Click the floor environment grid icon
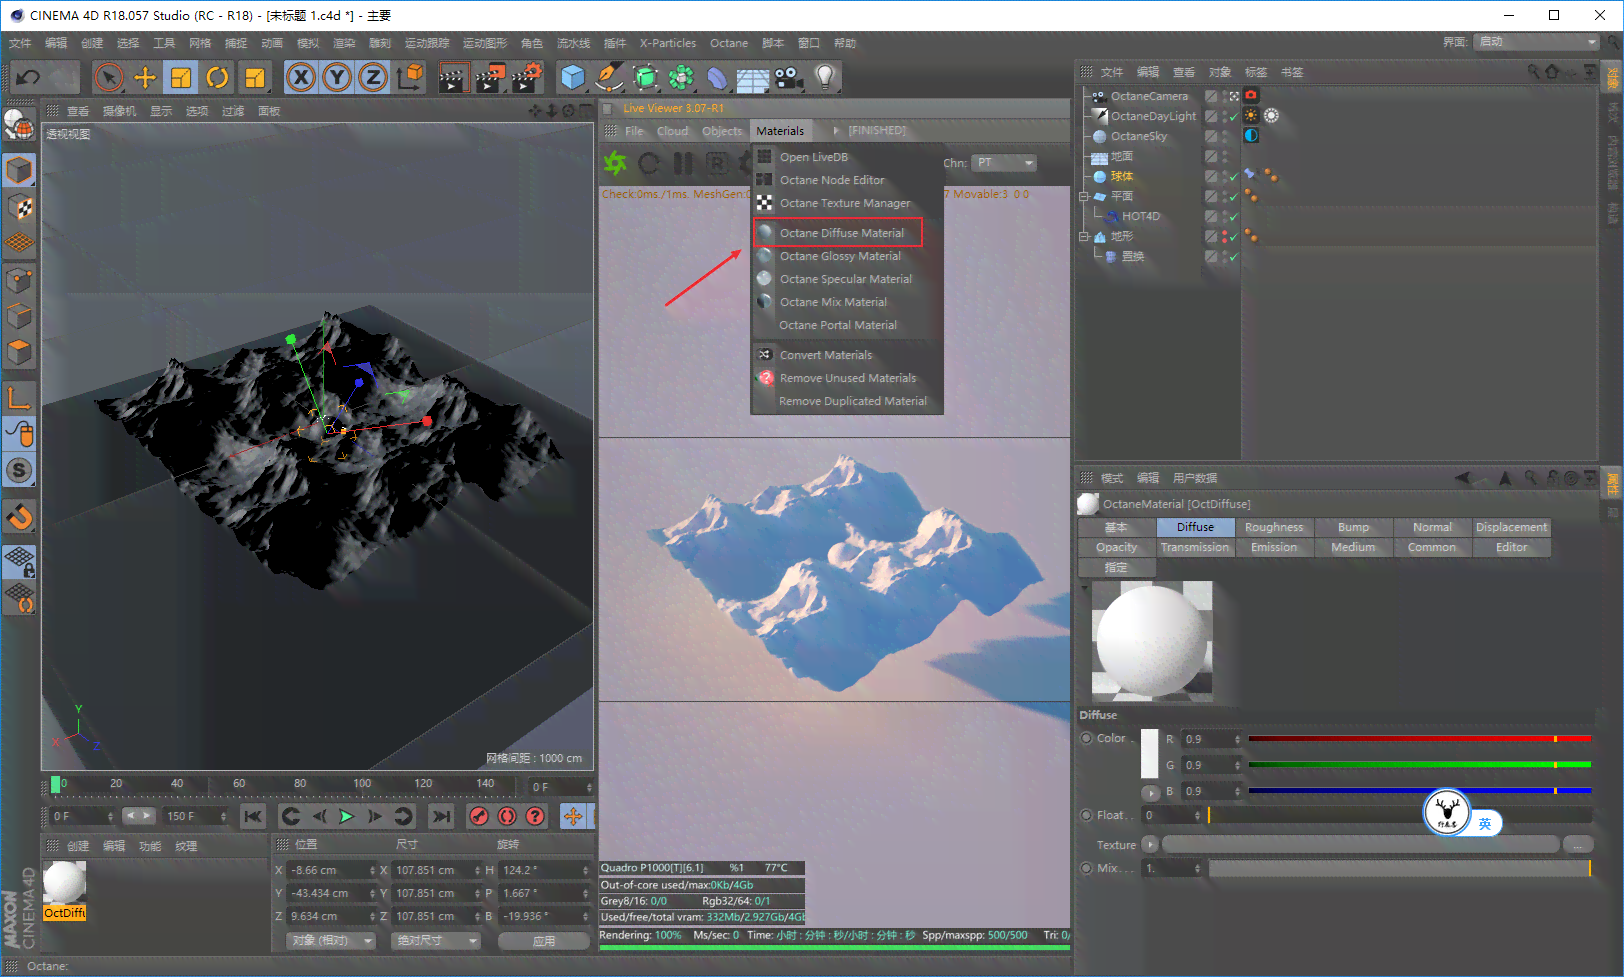1624x977 pixels. [x=753, y=79]
